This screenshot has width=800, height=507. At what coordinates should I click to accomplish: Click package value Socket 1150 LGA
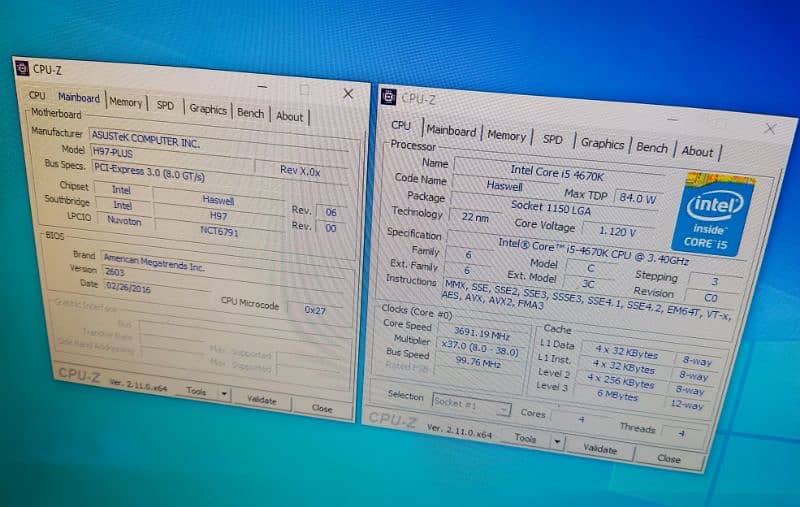[x=551, y=208]
